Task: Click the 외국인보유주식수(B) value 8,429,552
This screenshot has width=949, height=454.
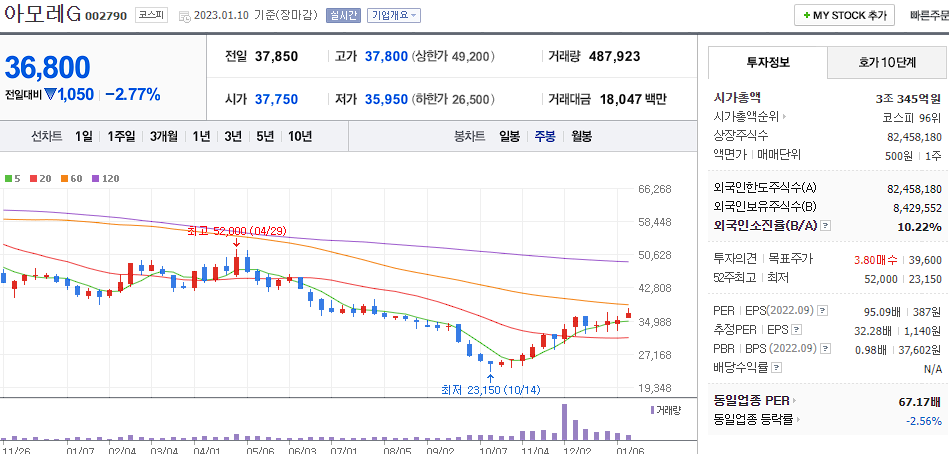Action: coord(917,208)
